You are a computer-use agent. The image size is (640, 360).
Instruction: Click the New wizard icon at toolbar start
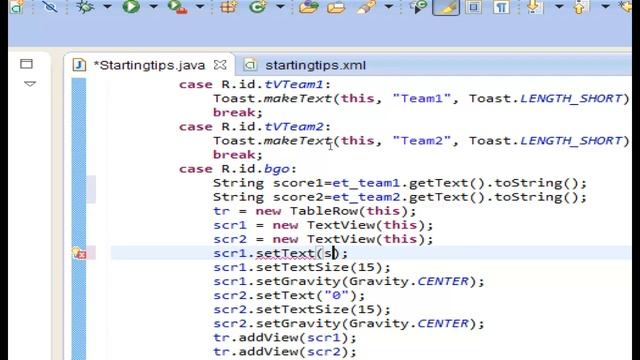[17, 7]
